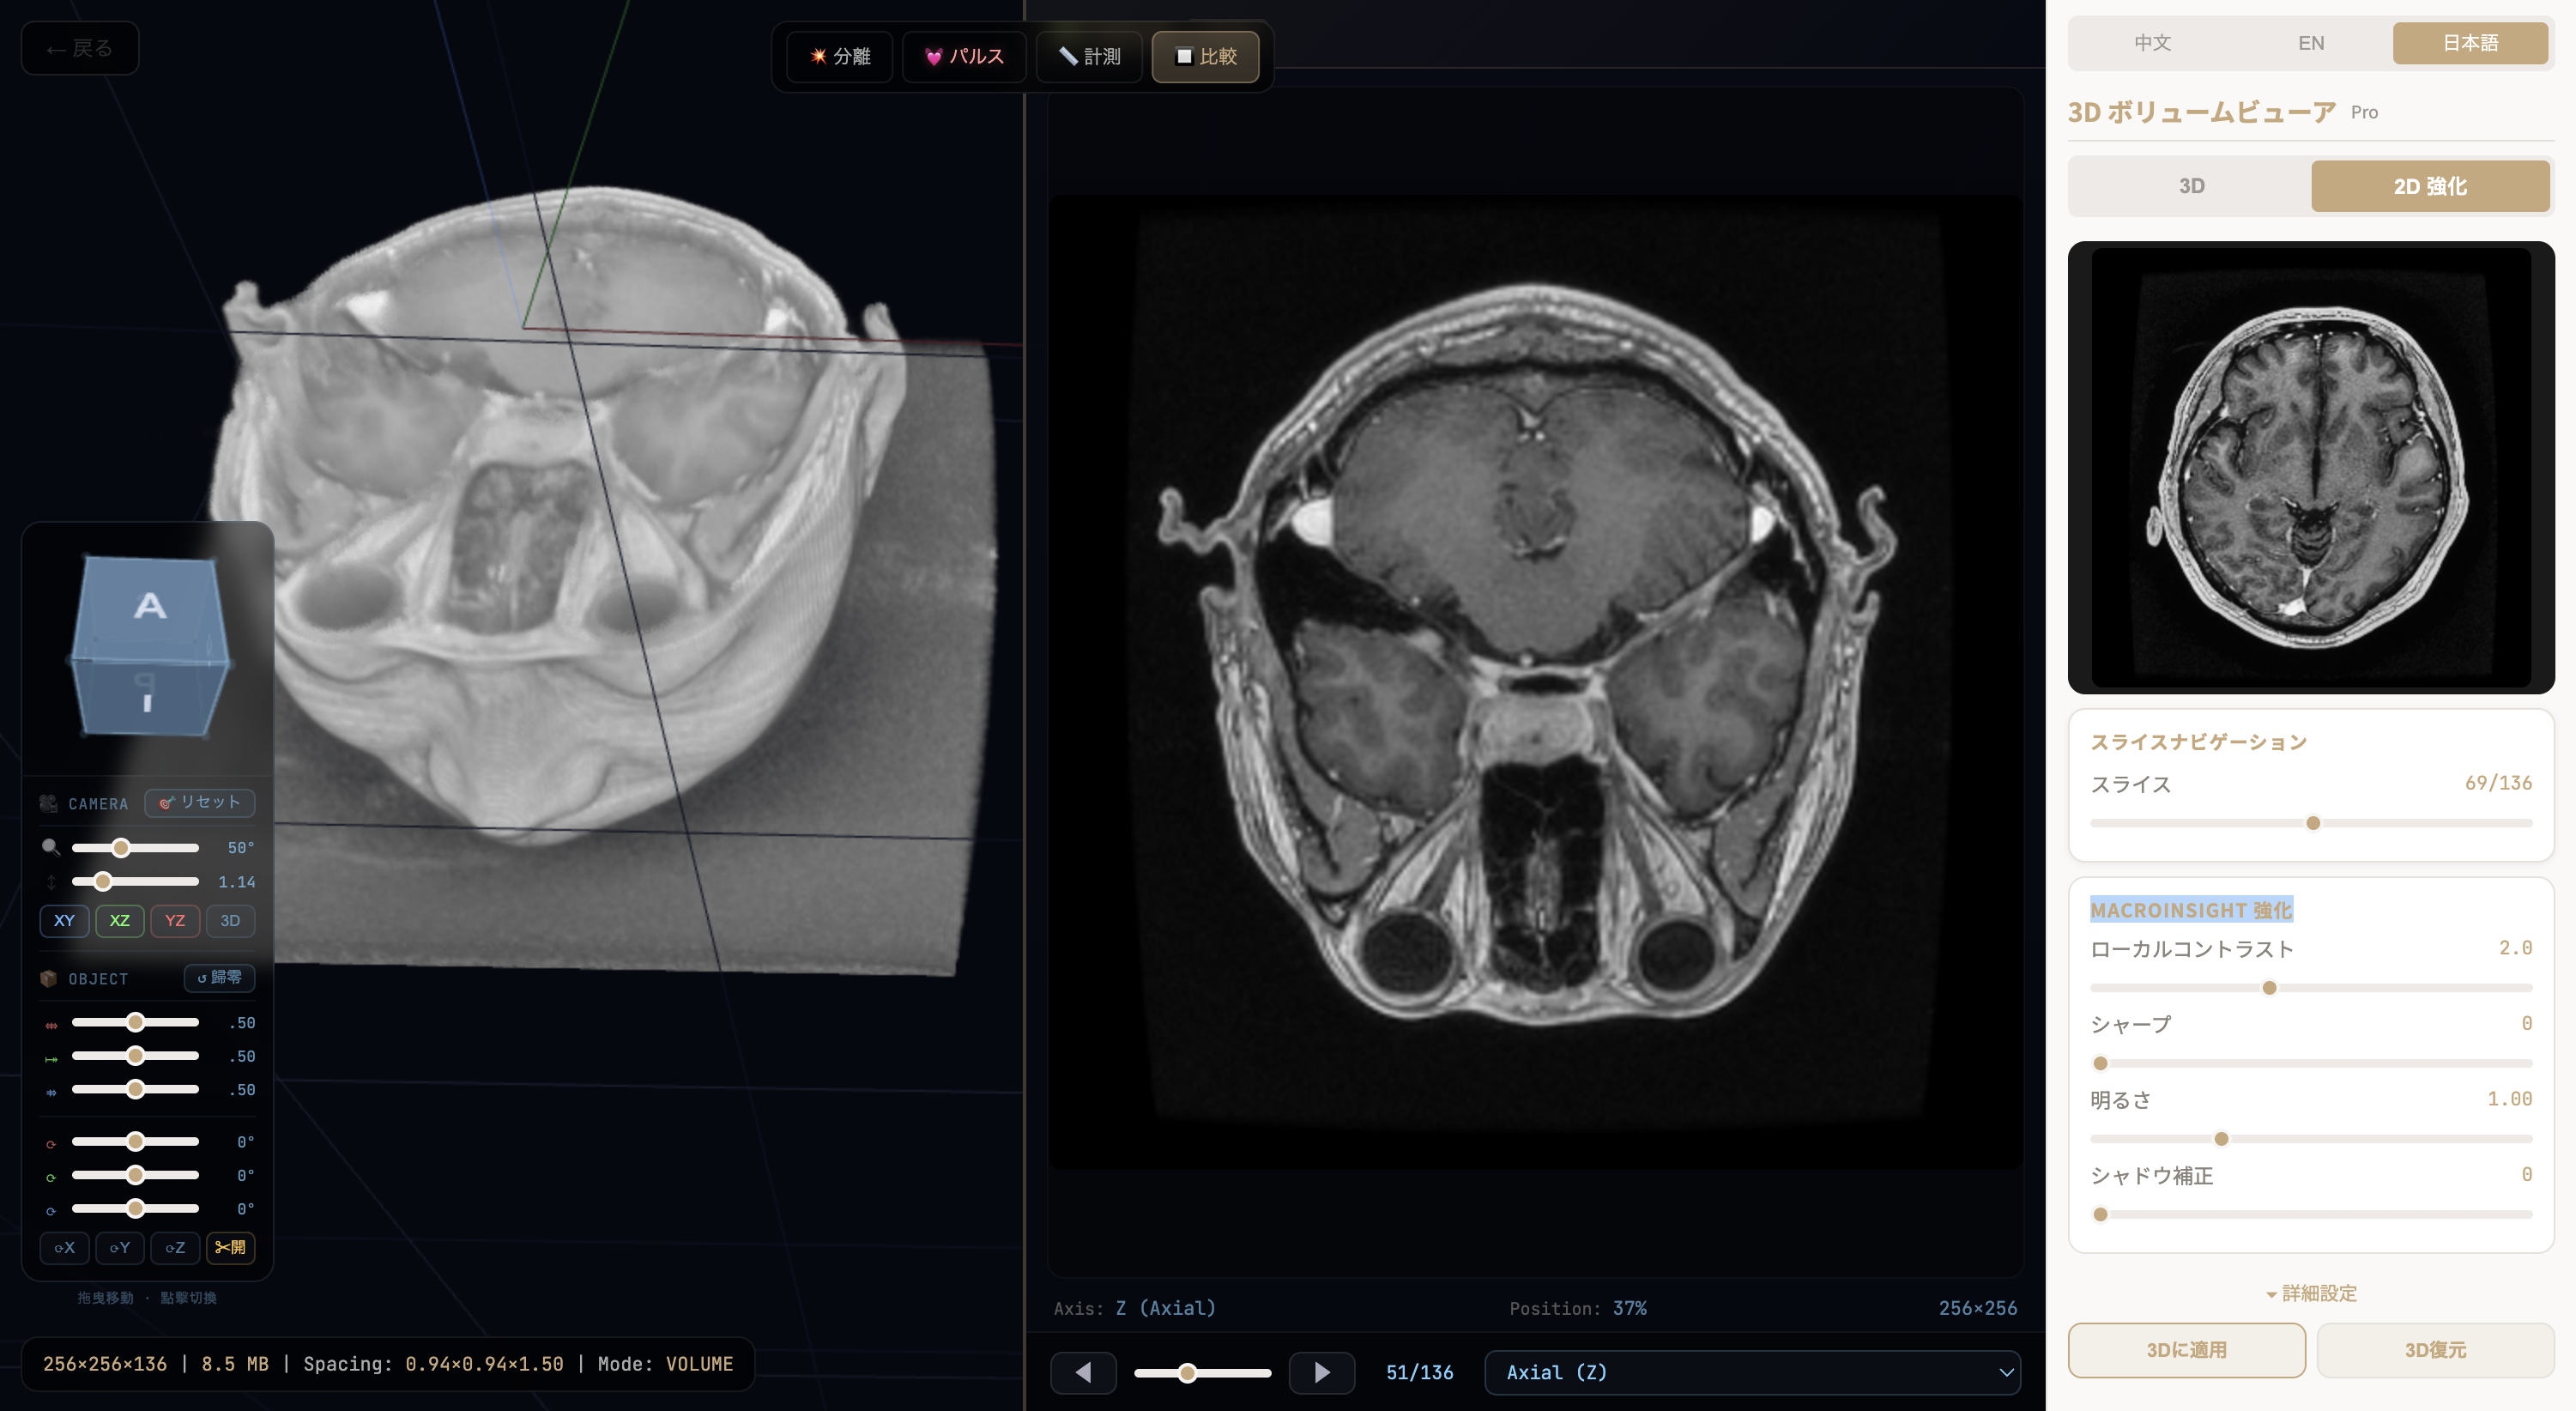
Task: Click the camera icon beside CAMERA
Action: point(48,803)
